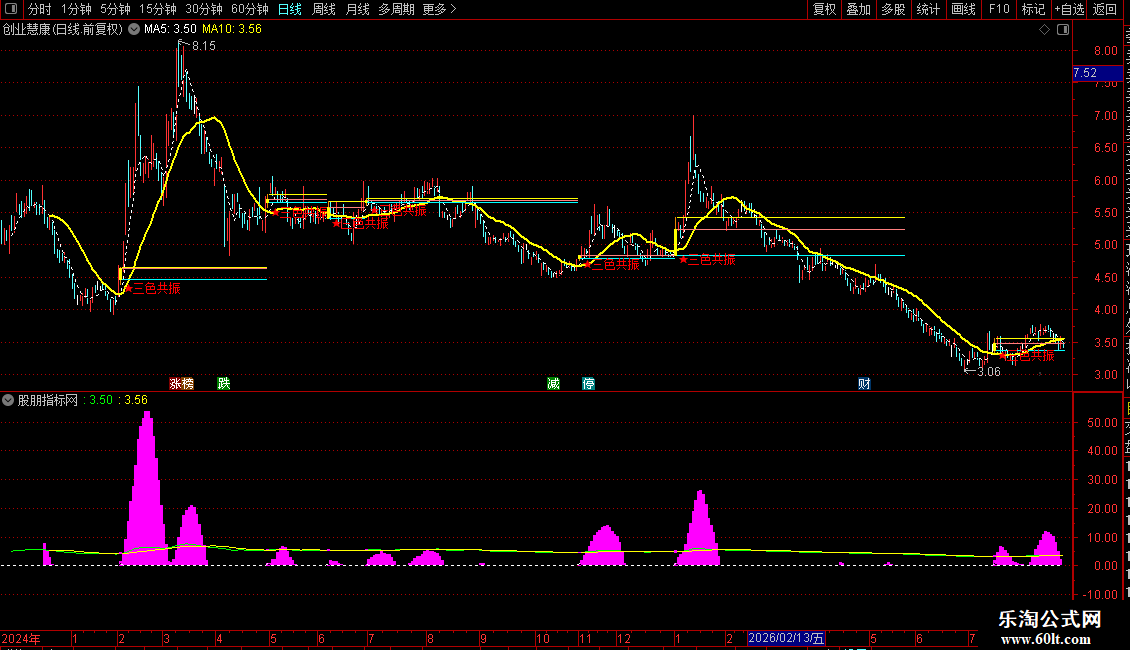Toggle the left sidebar panel icon
This screenshot has height=650, width=1130.
pos(11,9)
